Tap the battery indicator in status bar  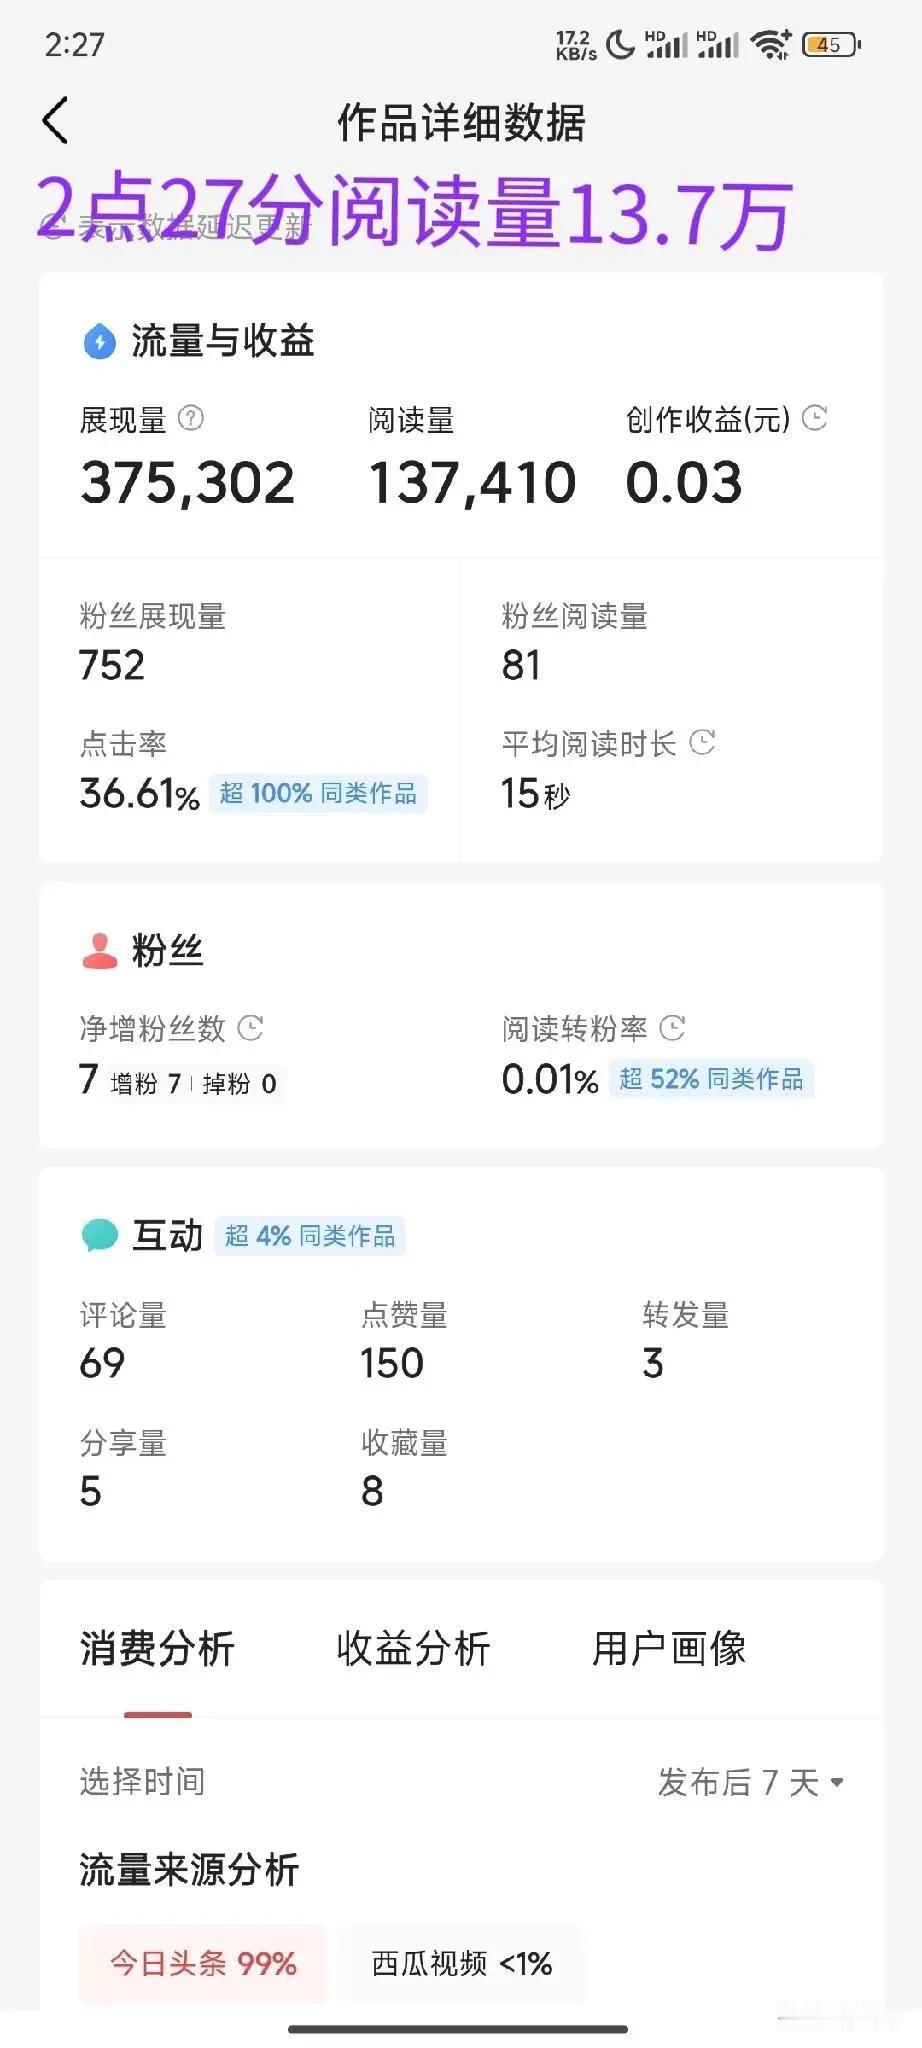(832, 45)
